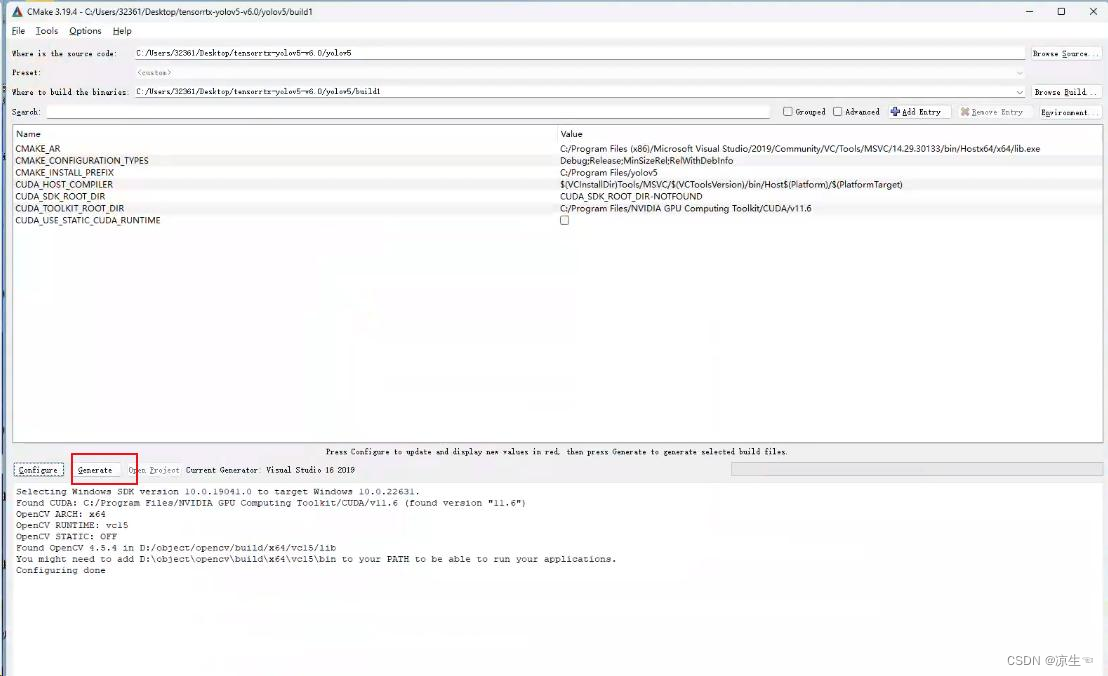Expand the source code path dropdown
The width and height of the screenshot is (1108, 676).
(x=1019, y=52)
